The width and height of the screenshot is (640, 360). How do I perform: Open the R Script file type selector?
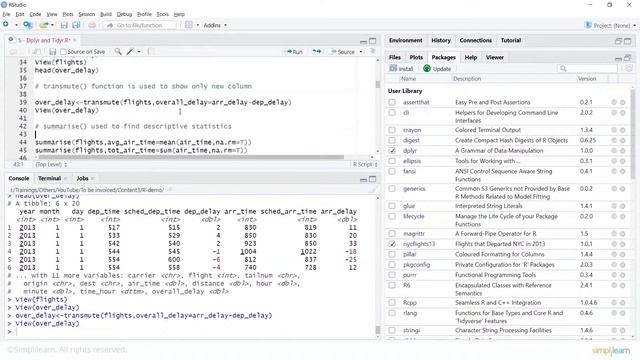(365, 164)
